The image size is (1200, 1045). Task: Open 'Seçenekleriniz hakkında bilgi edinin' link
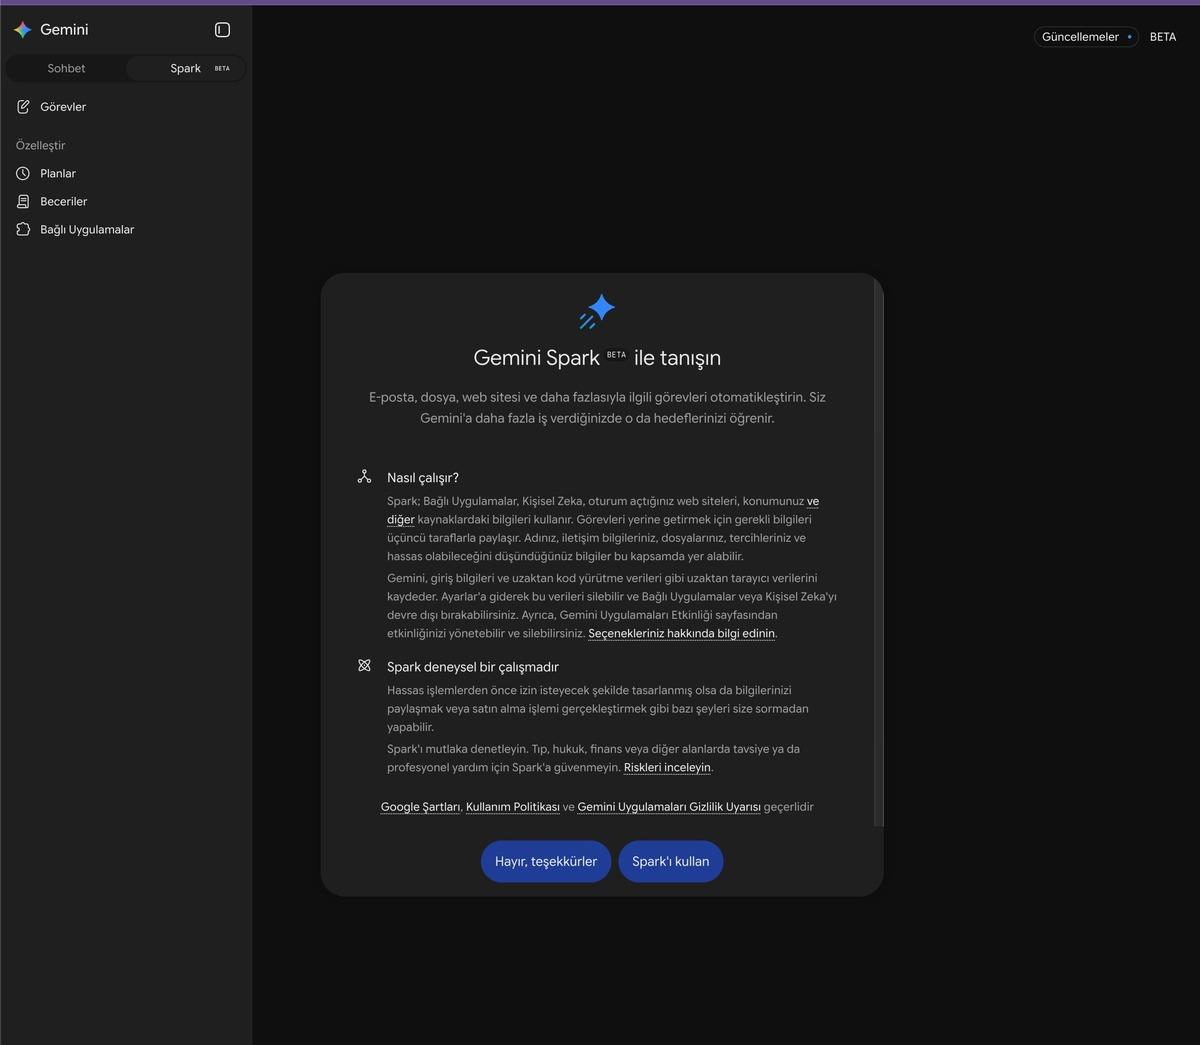(x=682, y=633)
